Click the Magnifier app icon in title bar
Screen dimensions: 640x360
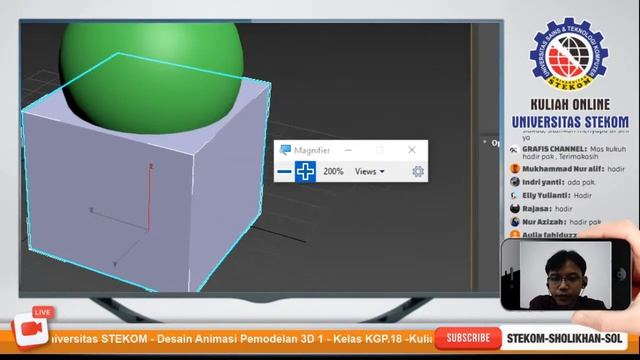(x=285, y=150)
